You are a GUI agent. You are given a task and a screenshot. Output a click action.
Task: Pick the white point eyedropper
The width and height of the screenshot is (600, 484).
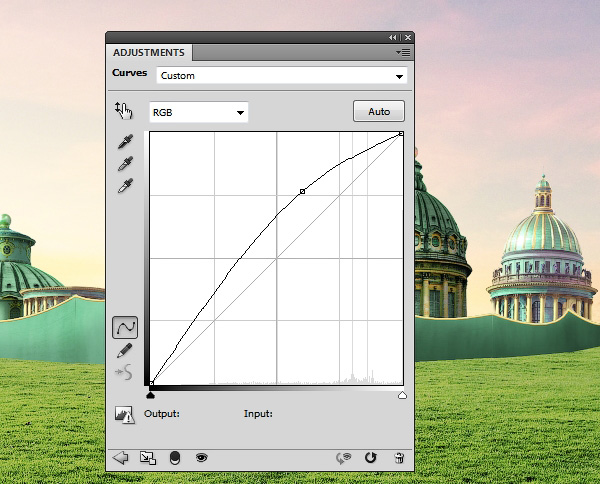click(126, 186)
